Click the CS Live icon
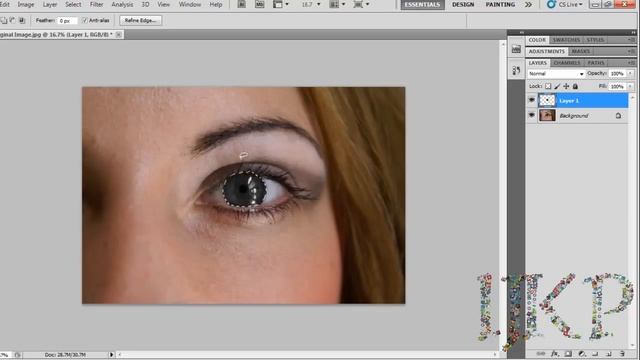This screenshot has height=360, width=640. click(551, 4)
